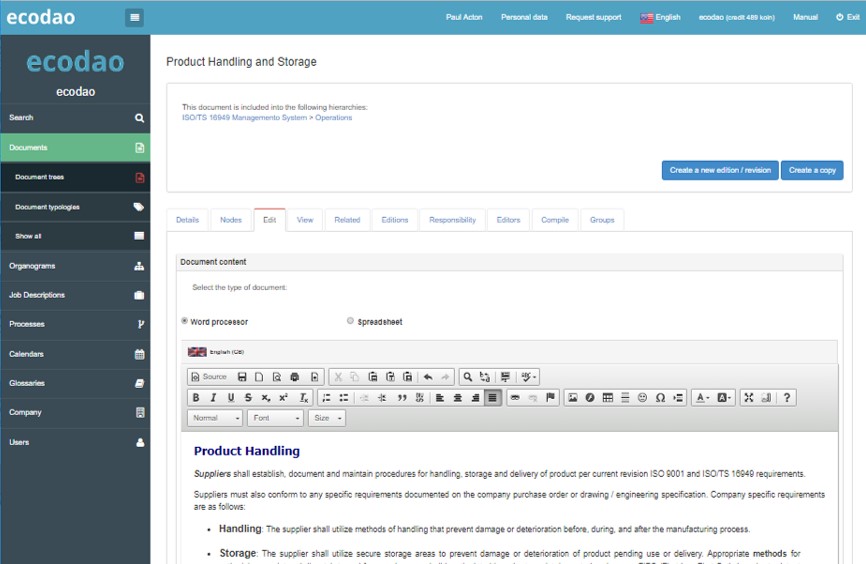
Task: Select all content in the editor
Action: pos(505,377)
